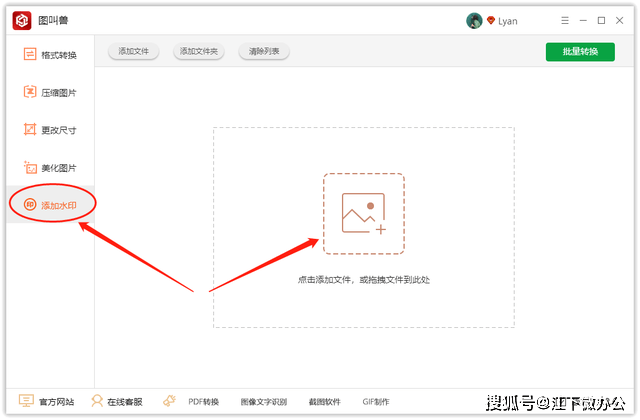
Task: Click the PDF转换 link
Action: click(203, 402)
